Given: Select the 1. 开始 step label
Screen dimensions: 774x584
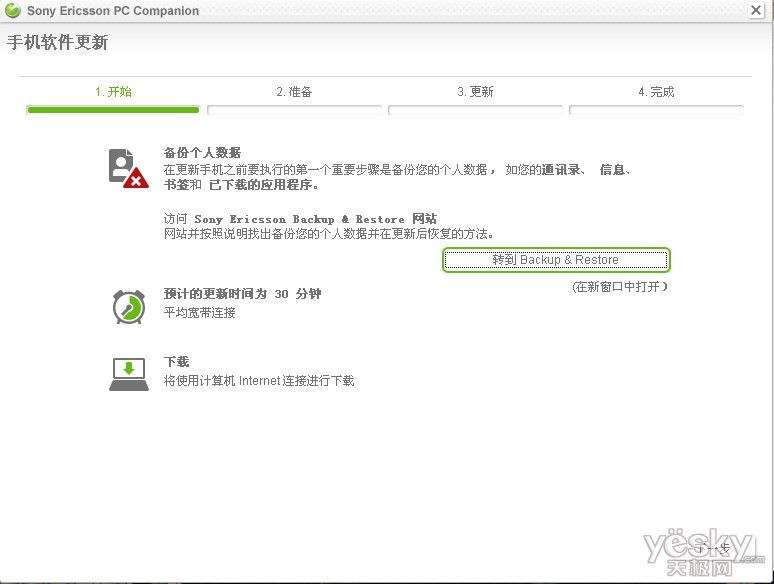Looking at the screenshot, I should [113, 92].
